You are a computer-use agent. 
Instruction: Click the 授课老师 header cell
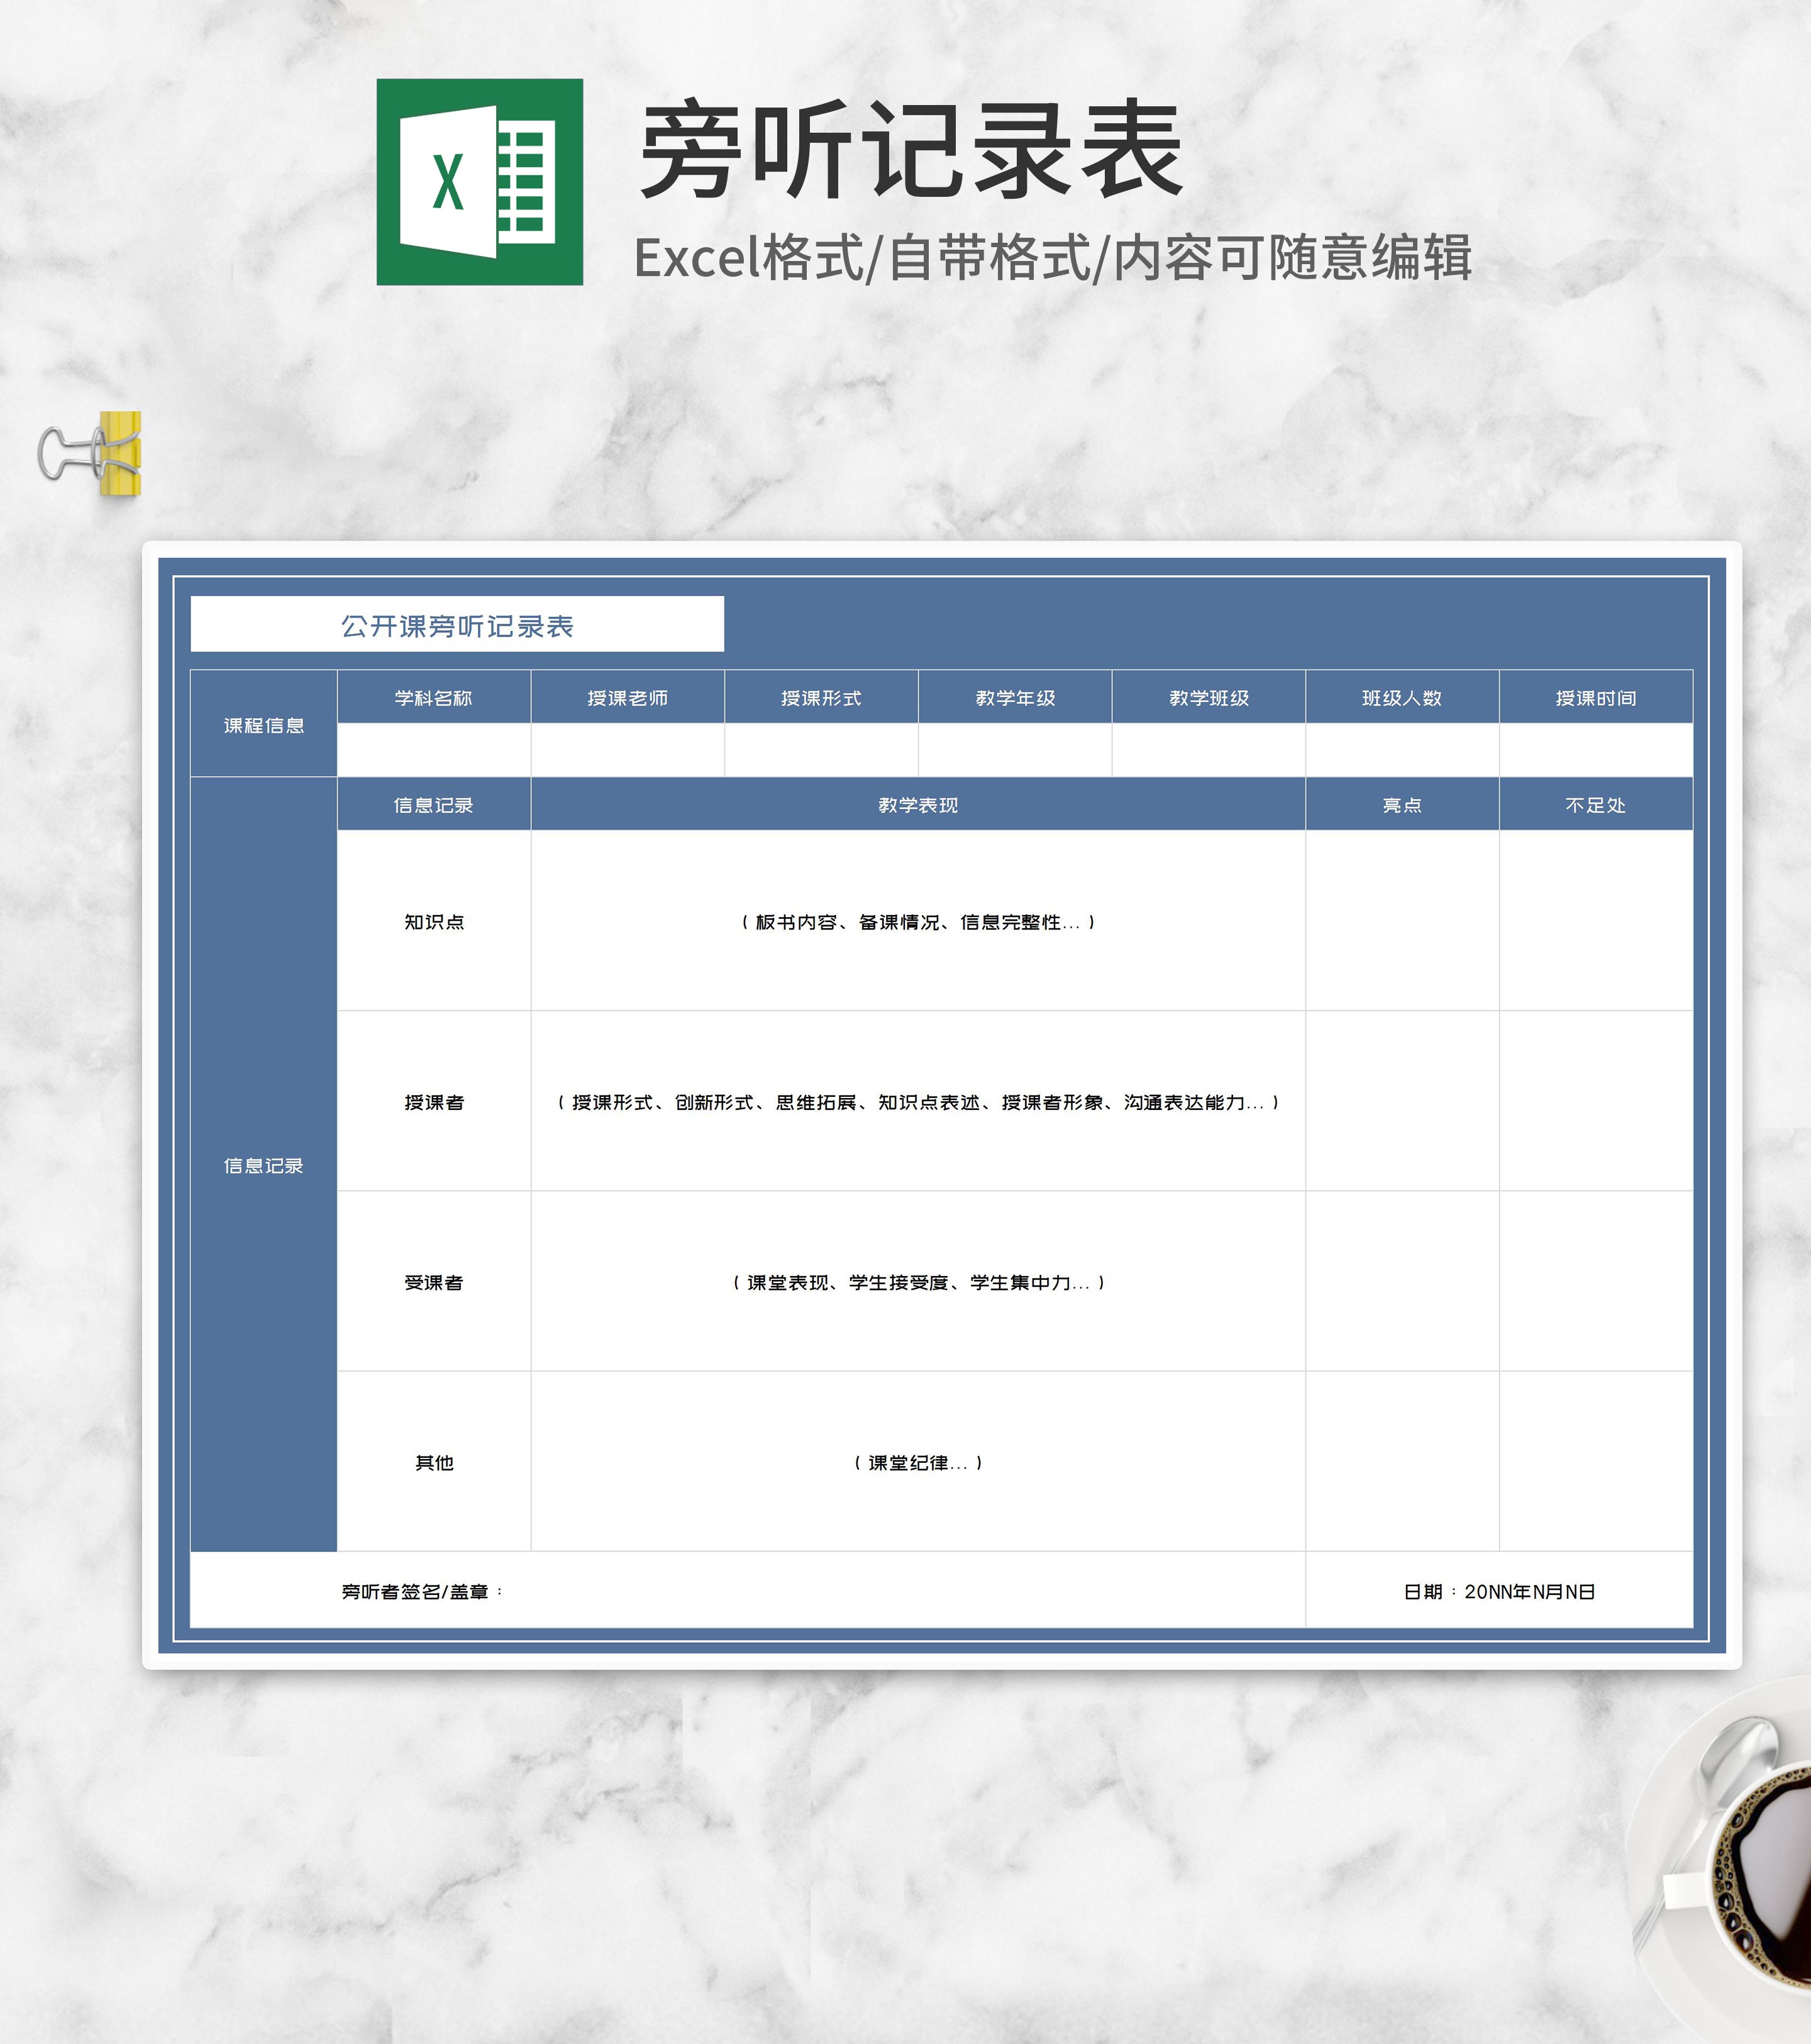tap(627, 697)
